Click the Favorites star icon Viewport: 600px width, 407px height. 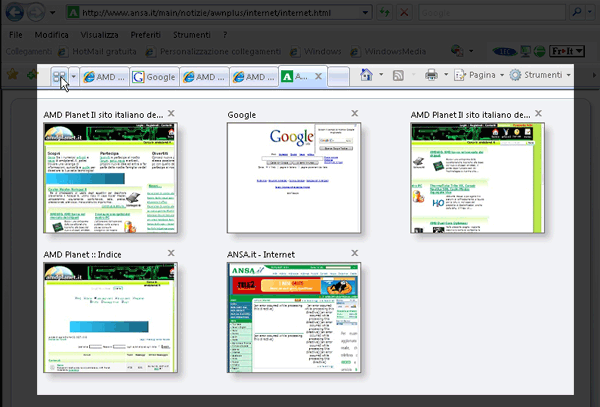click(x=13, y=74)
